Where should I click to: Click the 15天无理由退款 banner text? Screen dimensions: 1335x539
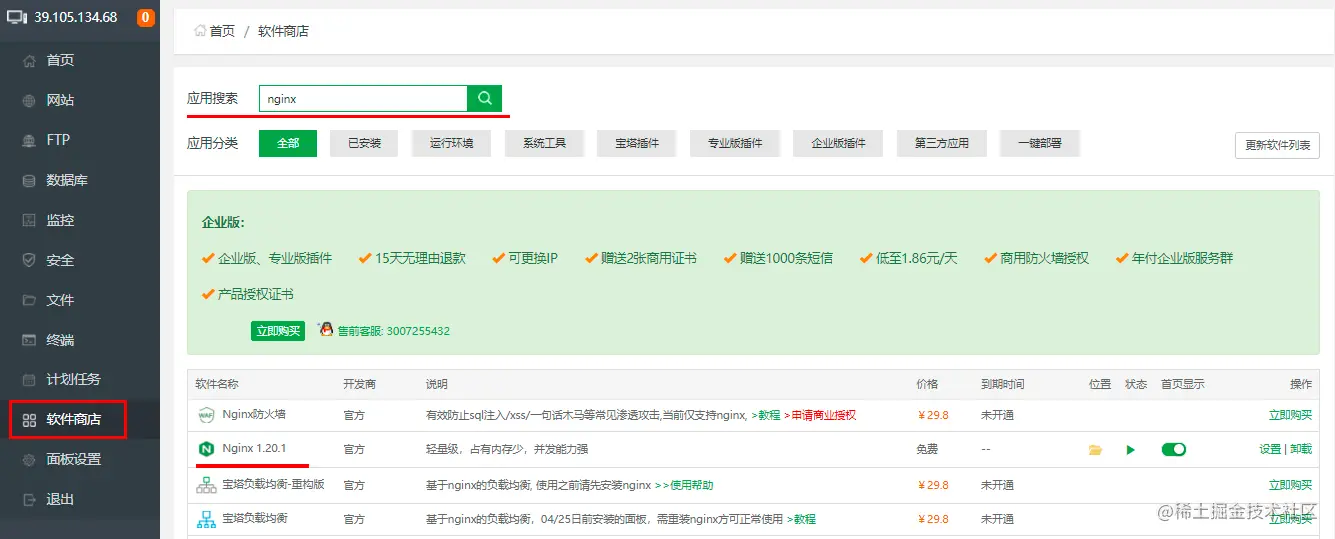point(420,258)
